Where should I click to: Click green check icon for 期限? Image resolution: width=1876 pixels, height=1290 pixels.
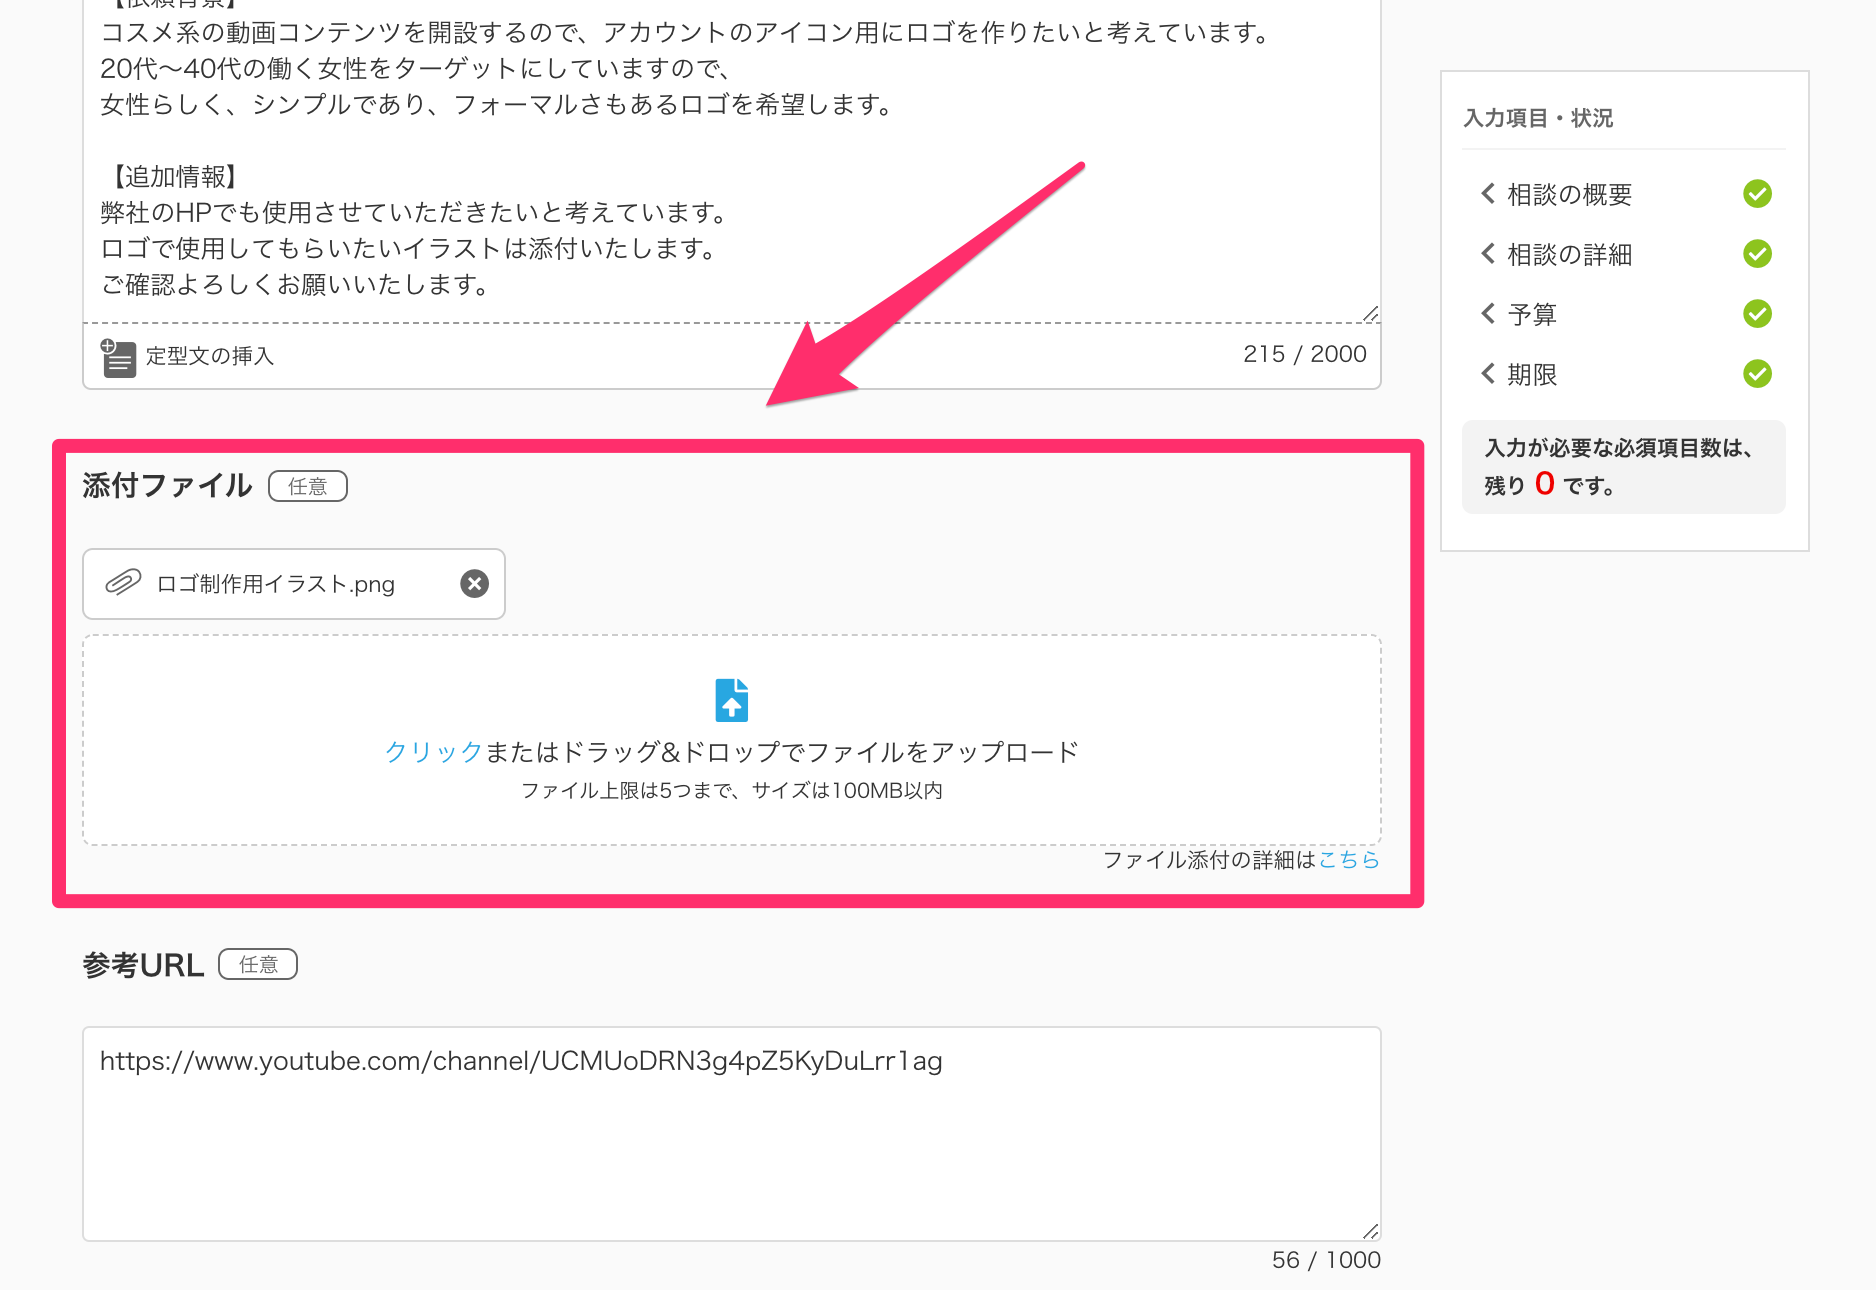(1757, 373)
